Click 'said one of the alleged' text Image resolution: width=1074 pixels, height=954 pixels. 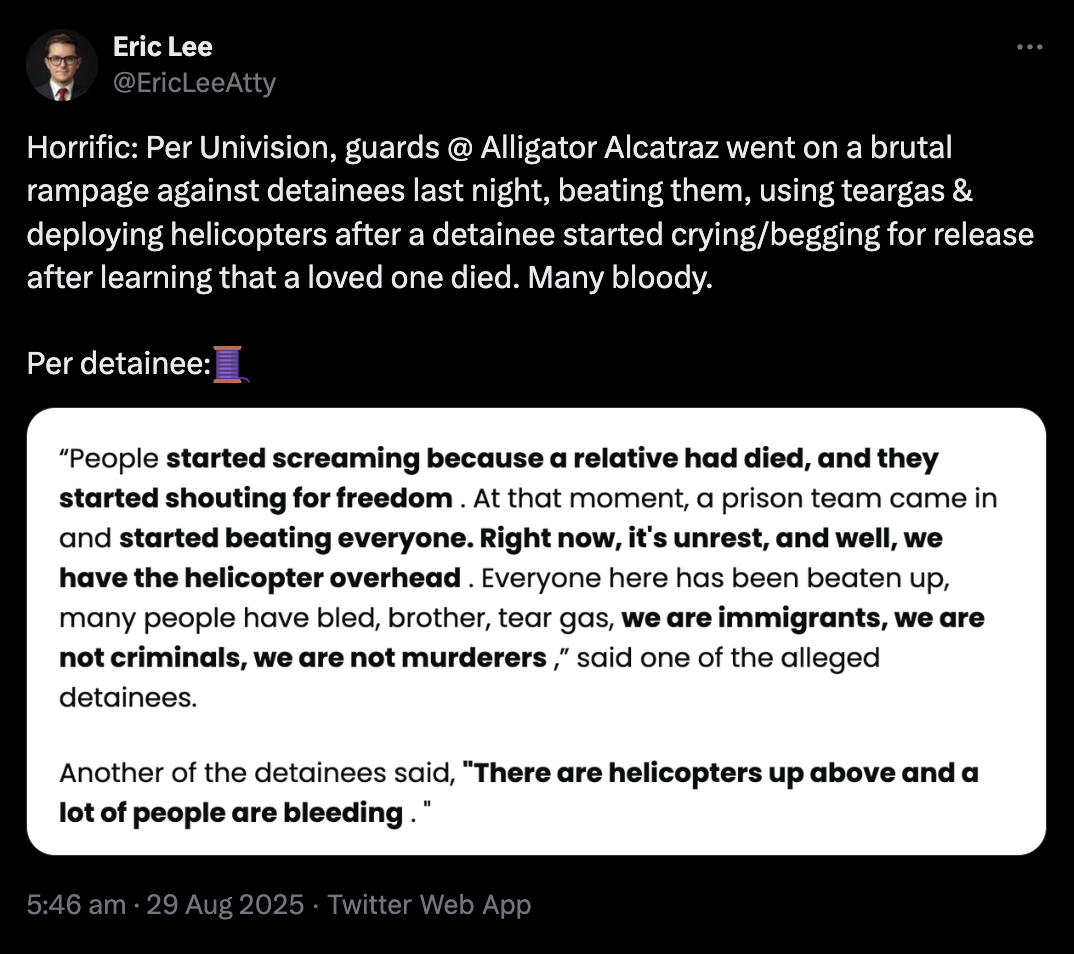[x=728, y=658]
